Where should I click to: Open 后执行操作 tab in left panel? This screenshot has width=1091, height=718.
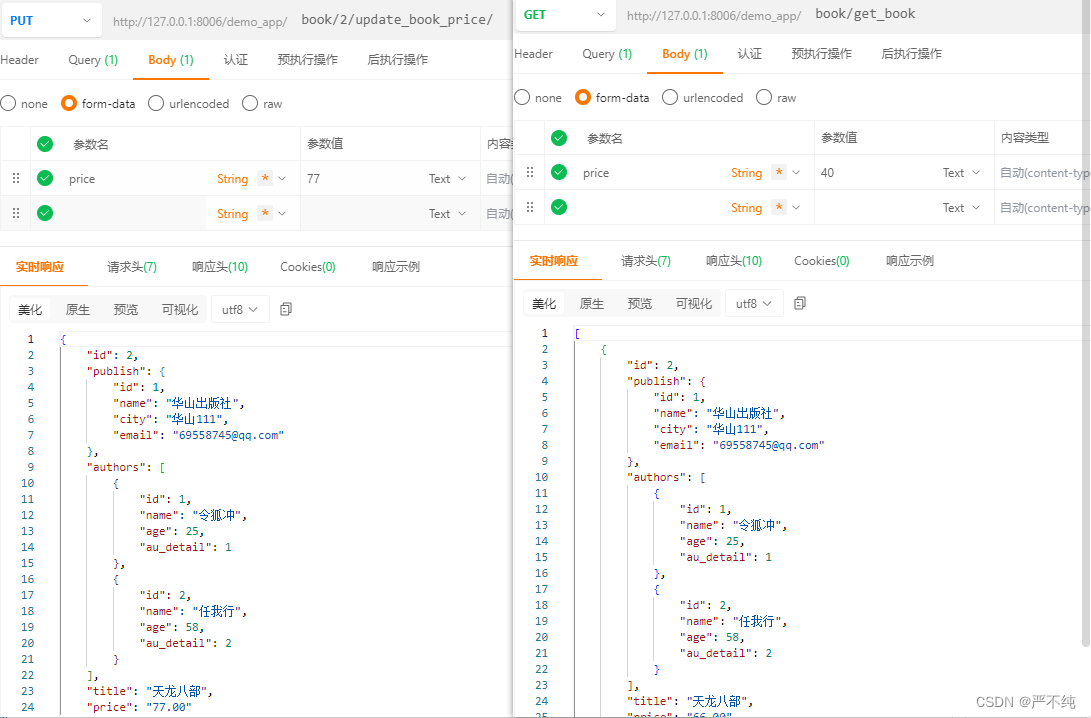coord(397,60)
